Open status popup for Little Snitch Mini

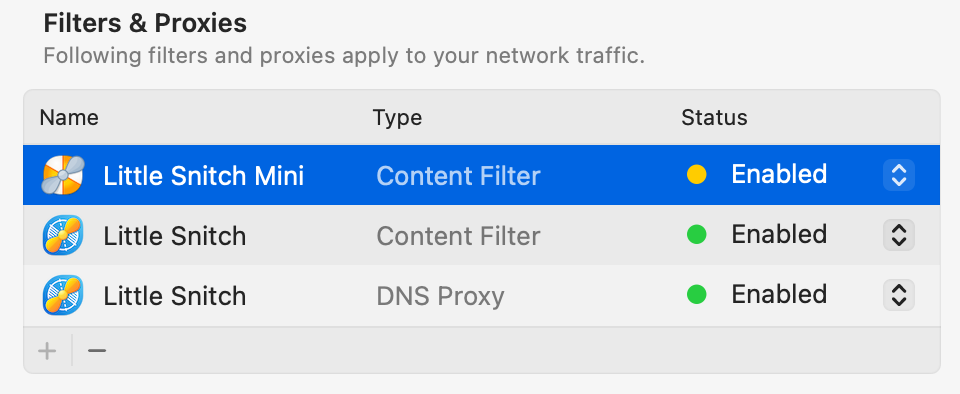(898, 175)
